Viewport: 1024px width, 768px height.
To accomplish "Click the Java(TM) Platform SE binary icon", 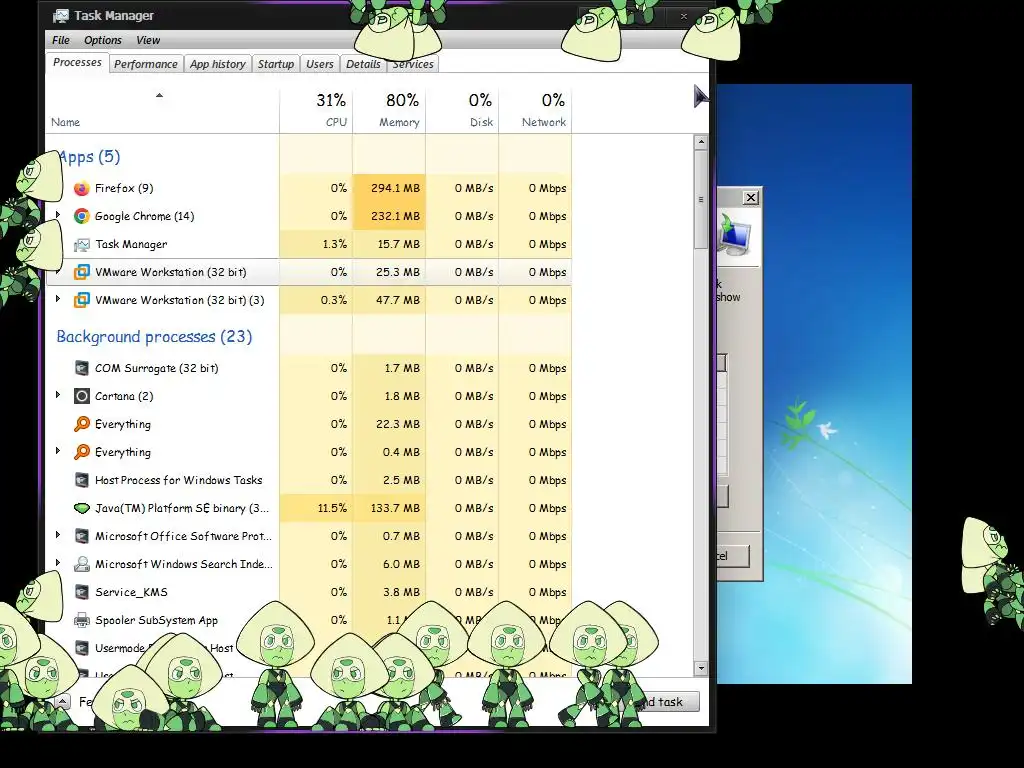I will (x=82, y=508).
